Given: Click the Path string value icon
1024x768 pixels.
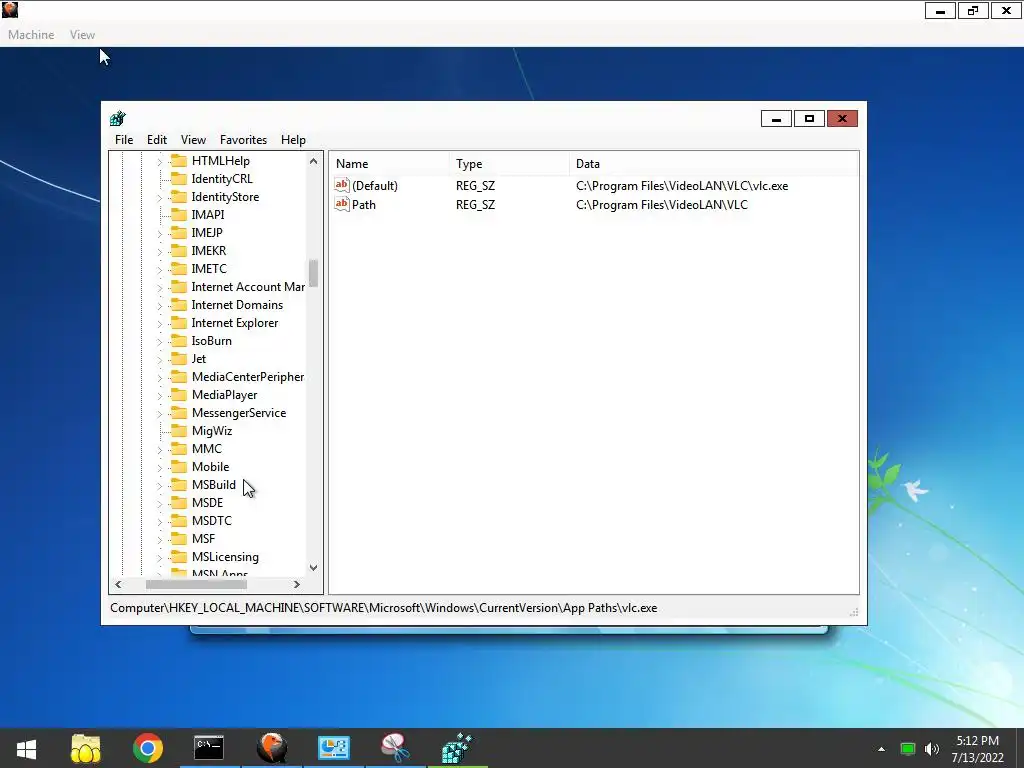Looking at the screenshot, I should (x=342, y=204).
